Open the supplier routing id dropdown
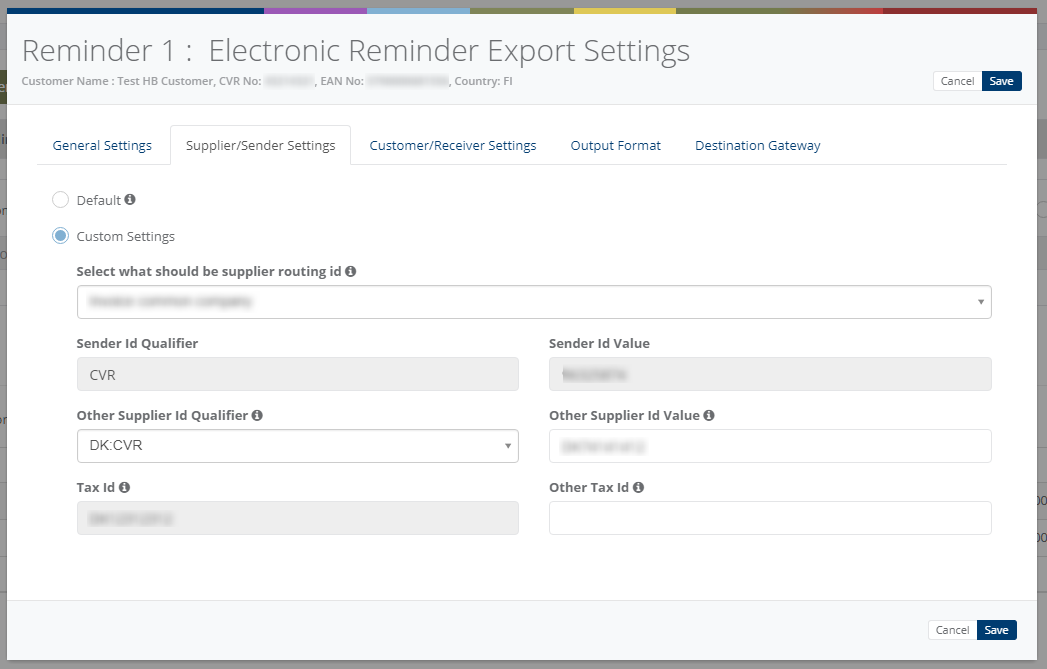 534,302
